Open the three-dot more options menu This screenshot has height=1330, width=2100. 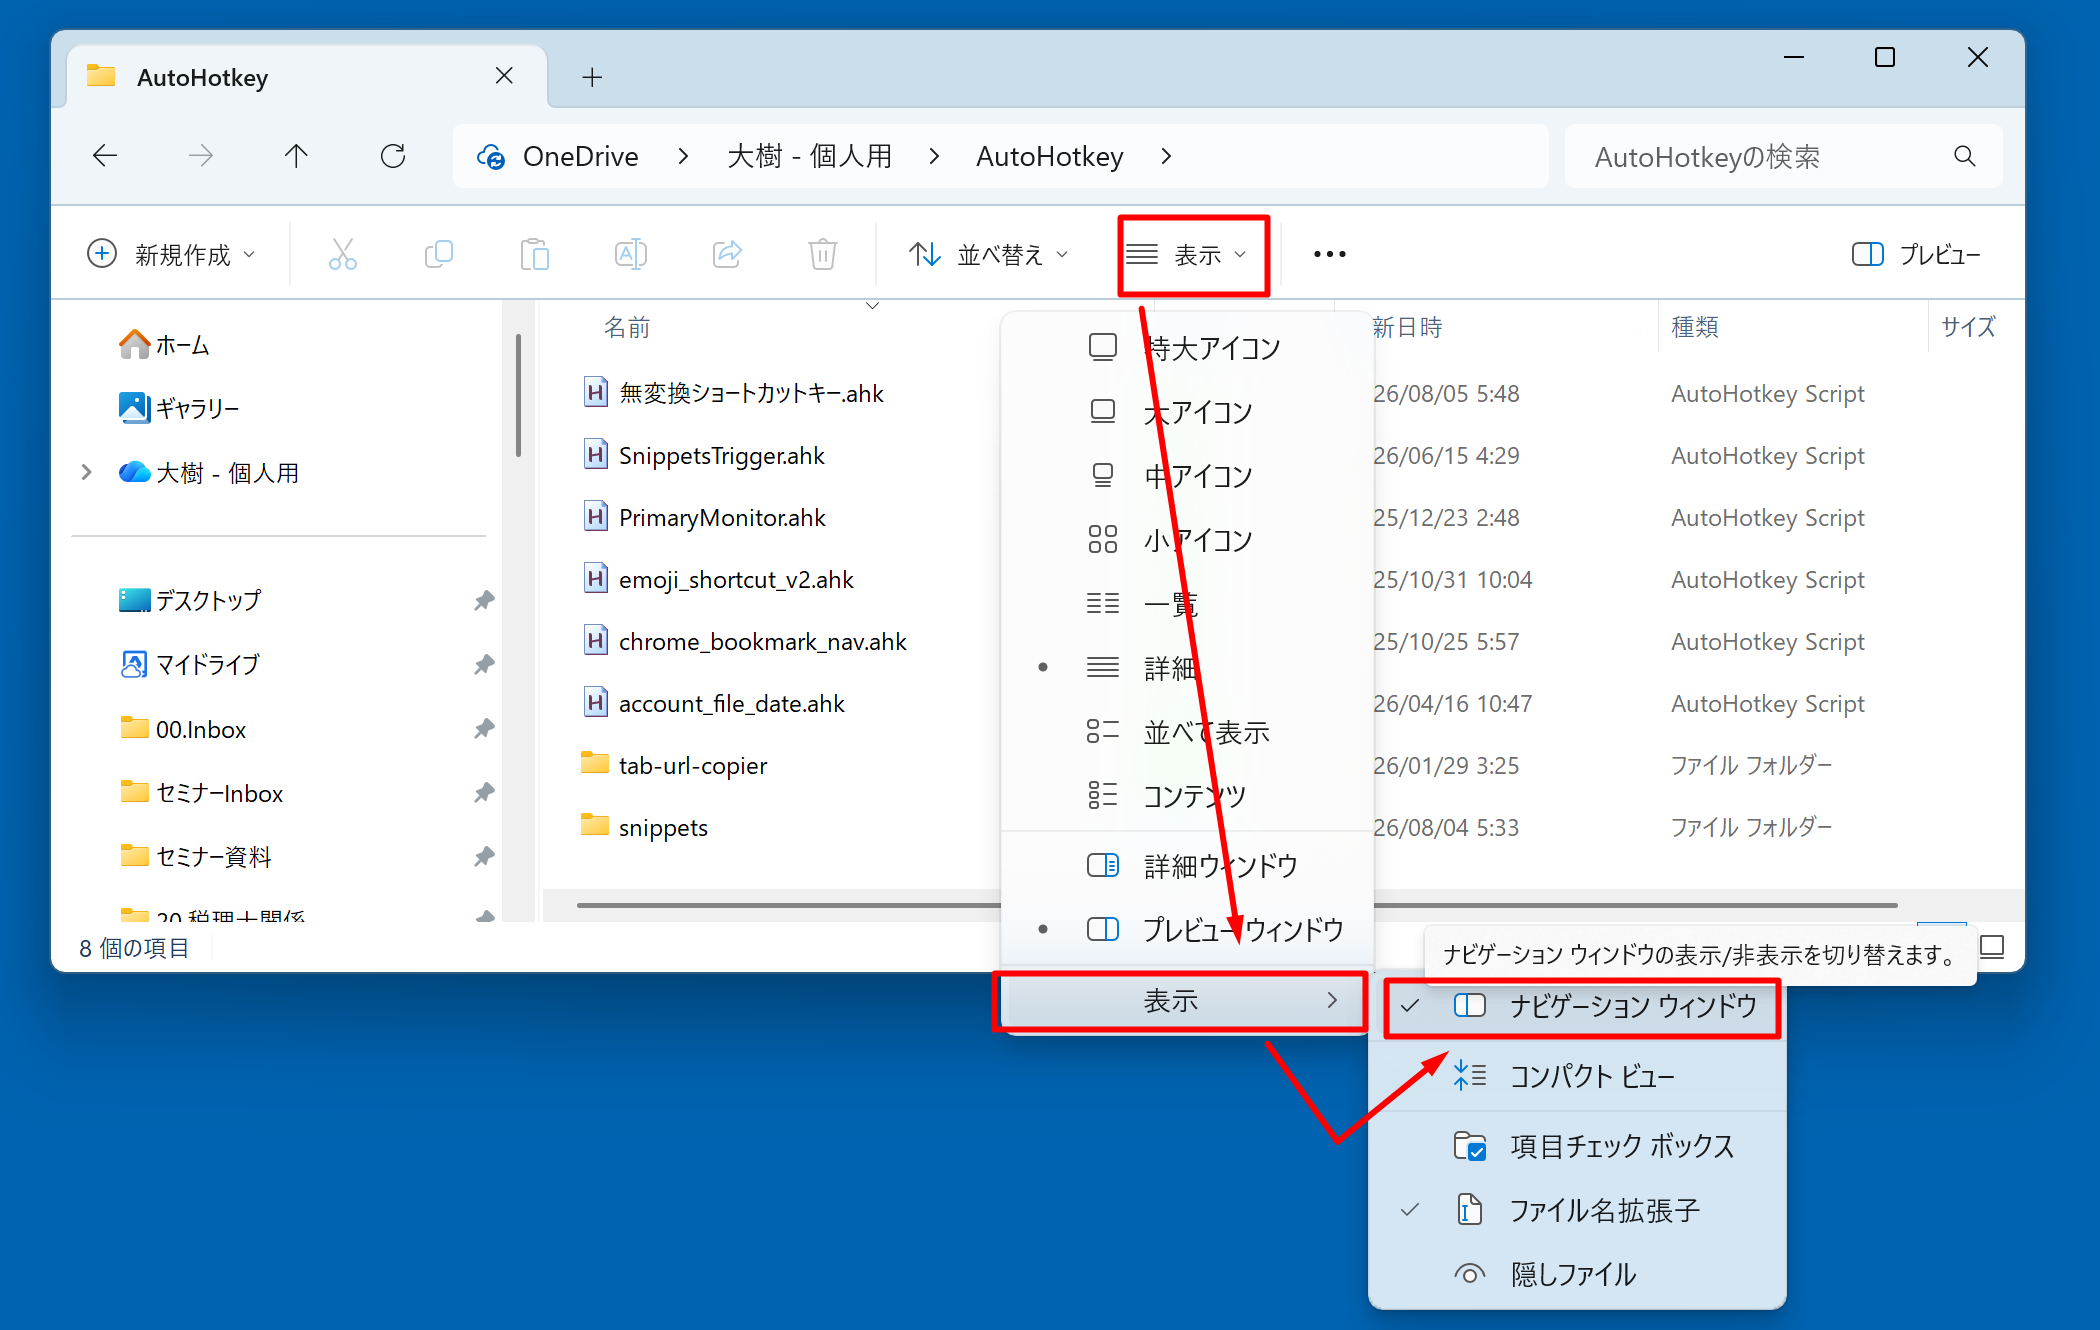click(x=1329, y=254)
